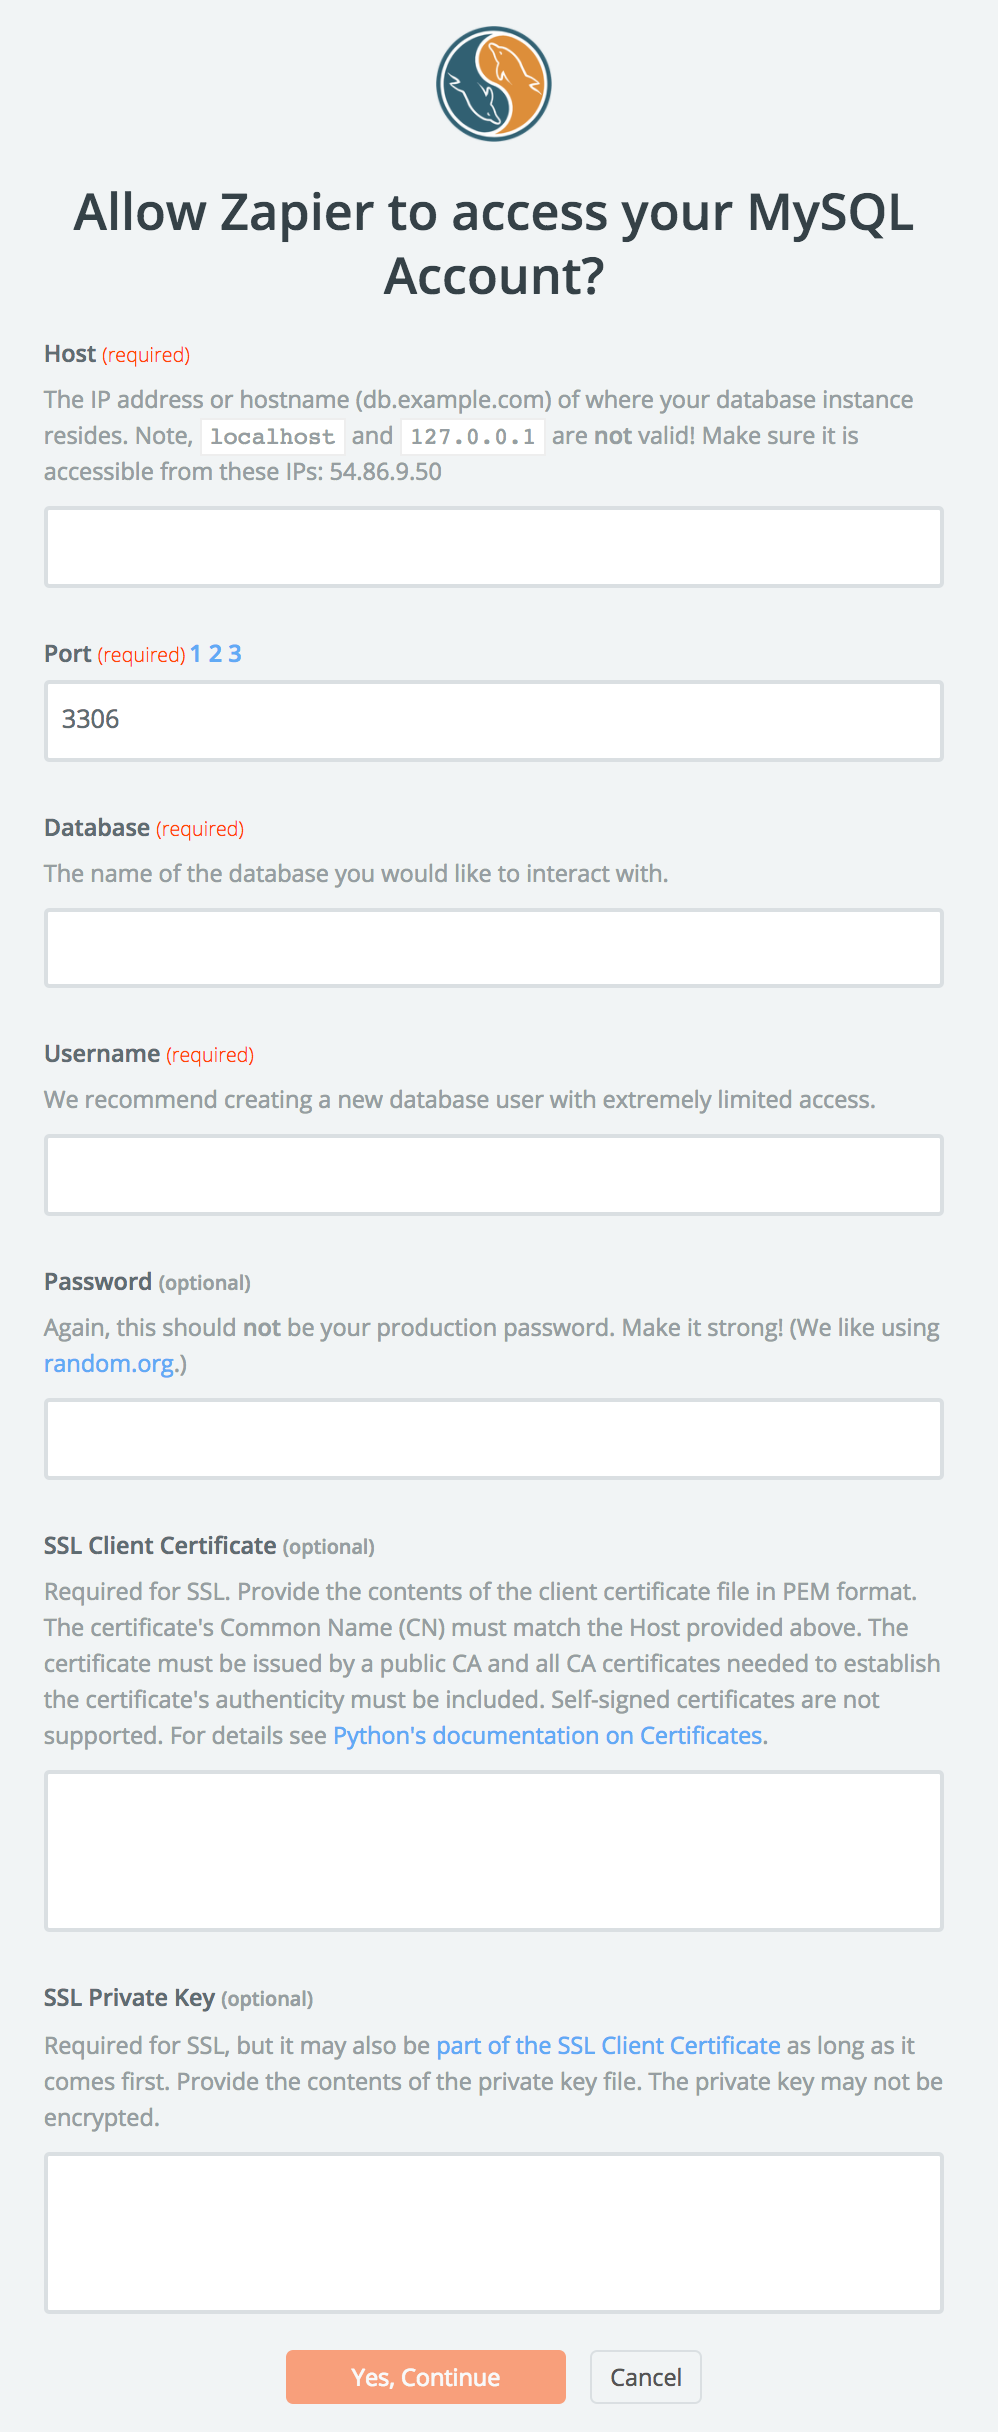
Task: Open Port footnote link 2
Action: pos(215,654)
